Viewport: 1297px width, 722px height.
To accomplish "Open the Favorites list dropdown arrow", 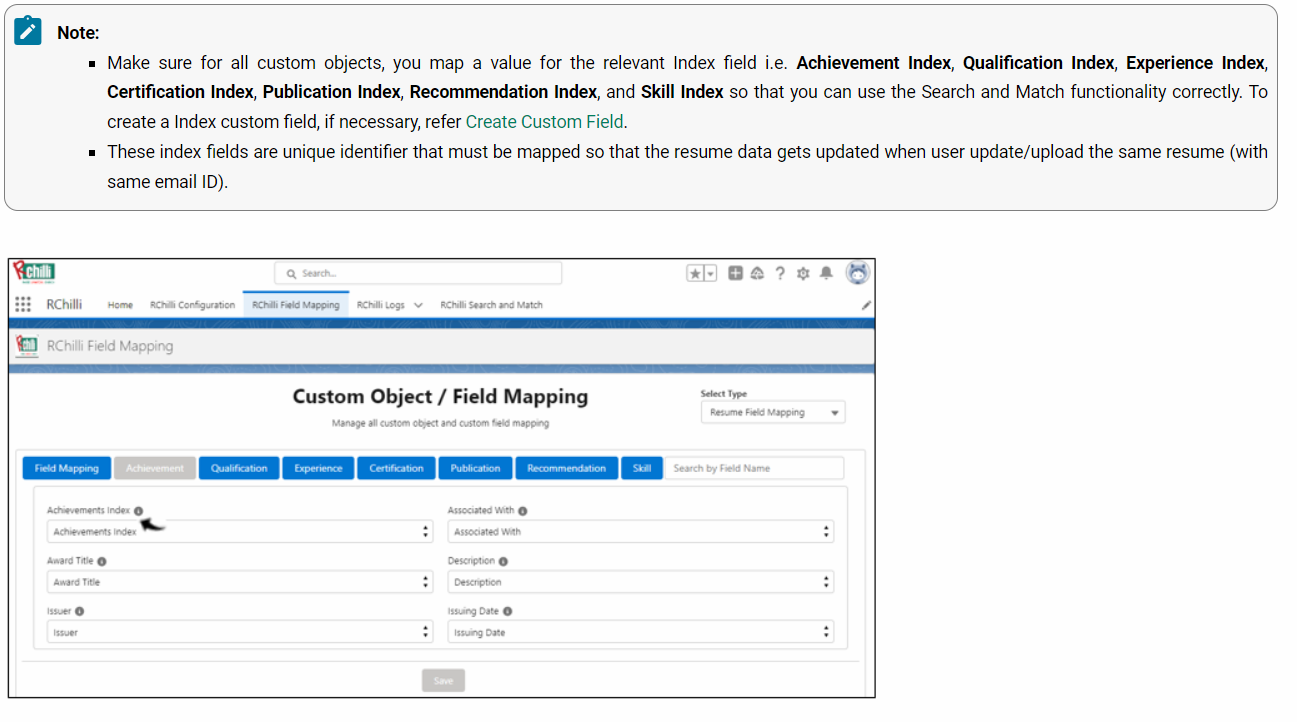I will tap(711, 273).
